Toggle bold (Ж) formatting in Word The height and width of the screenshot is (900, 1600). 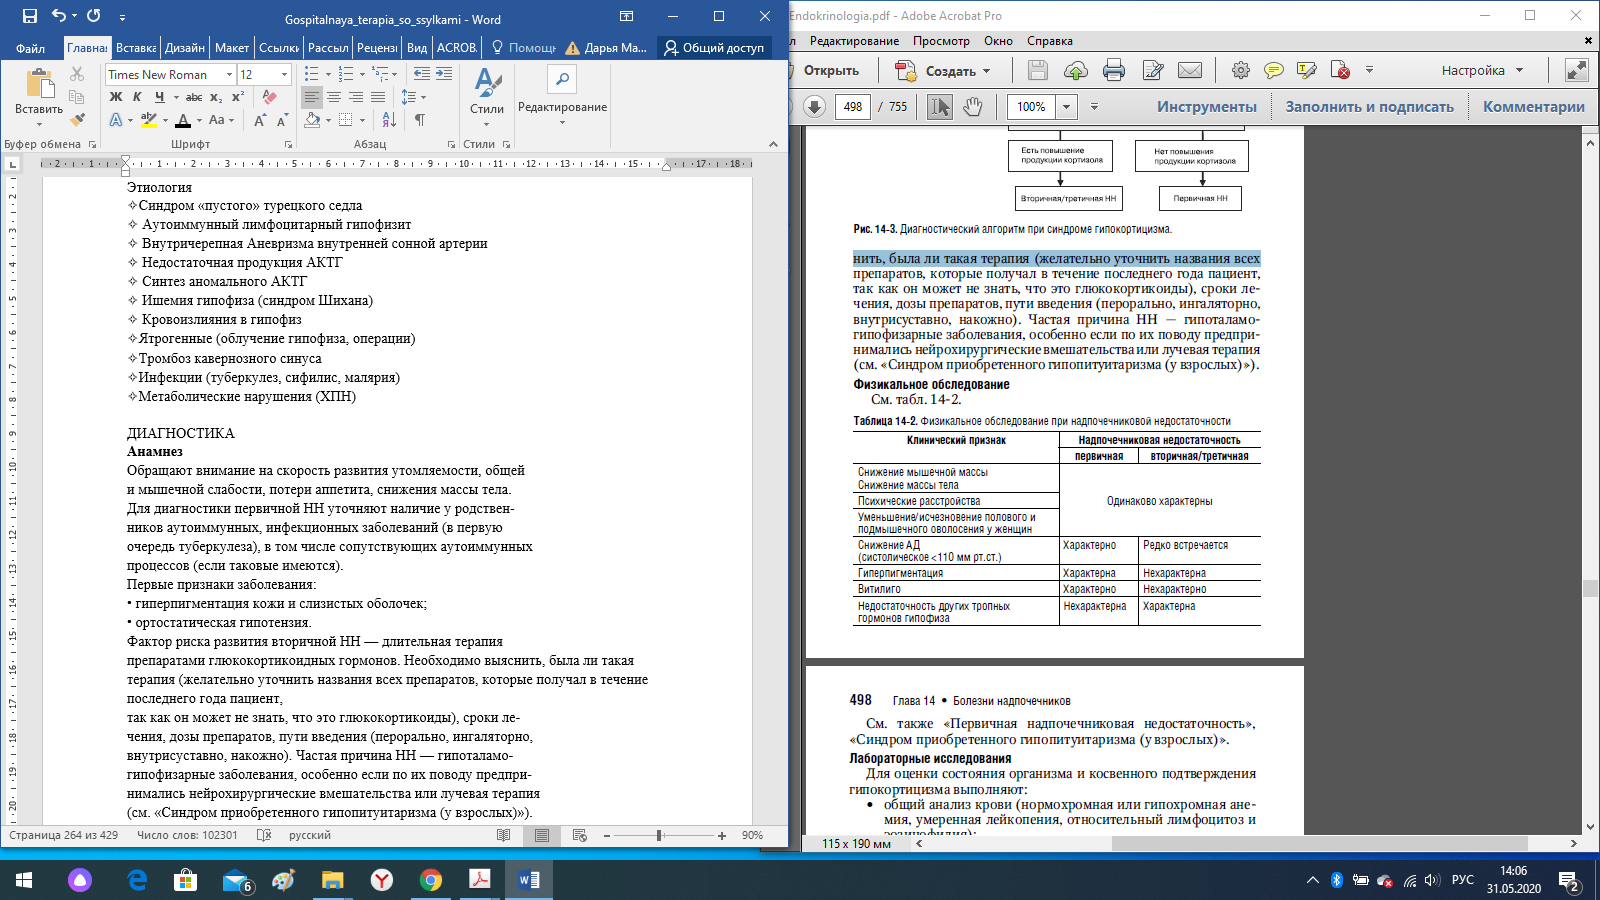[x=116, y=97]
